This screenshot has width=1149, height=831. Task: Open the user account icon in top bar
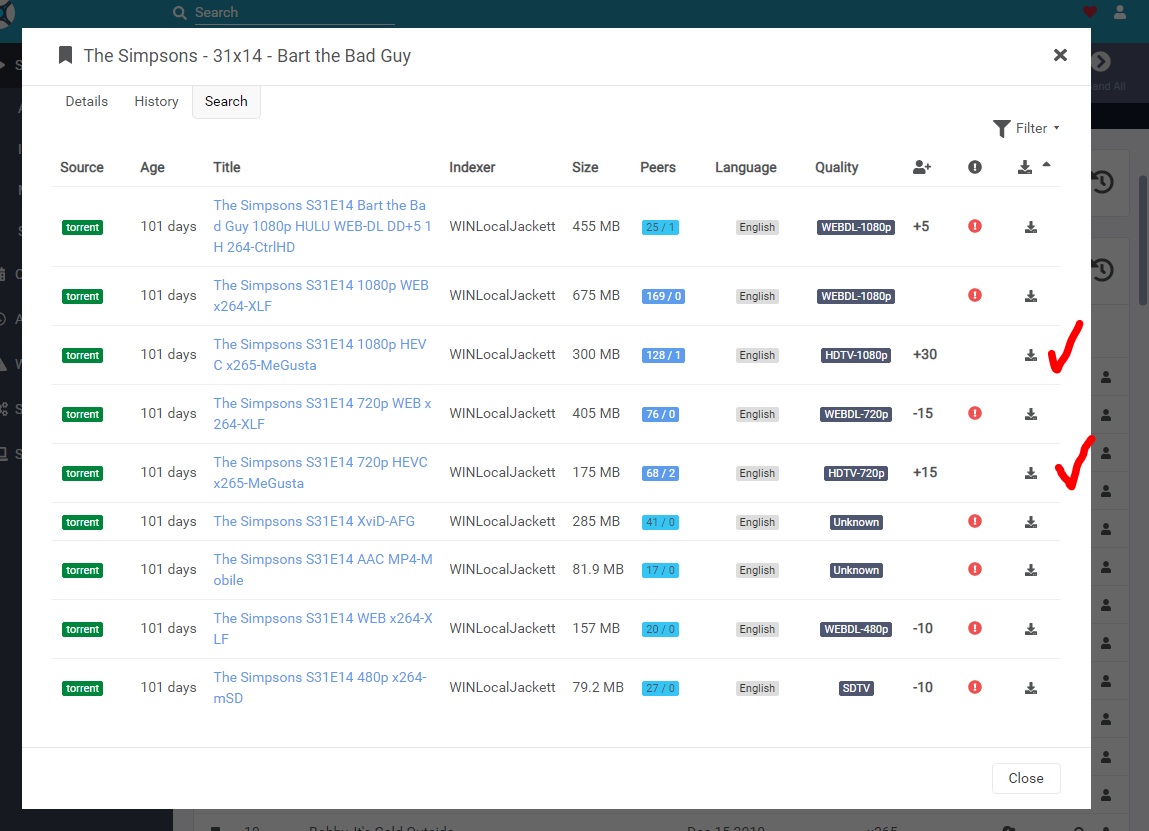(x=1120, y=12)
